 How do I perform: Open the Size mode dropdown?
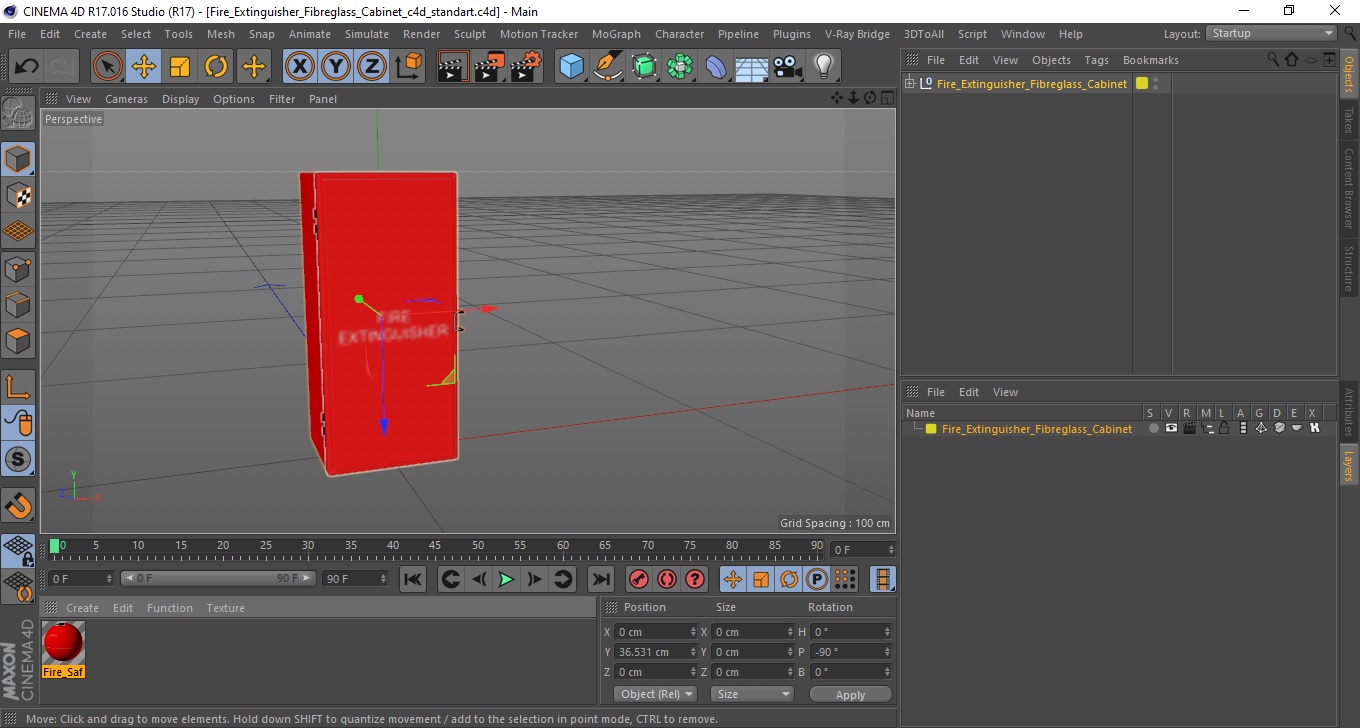[752, 694]
